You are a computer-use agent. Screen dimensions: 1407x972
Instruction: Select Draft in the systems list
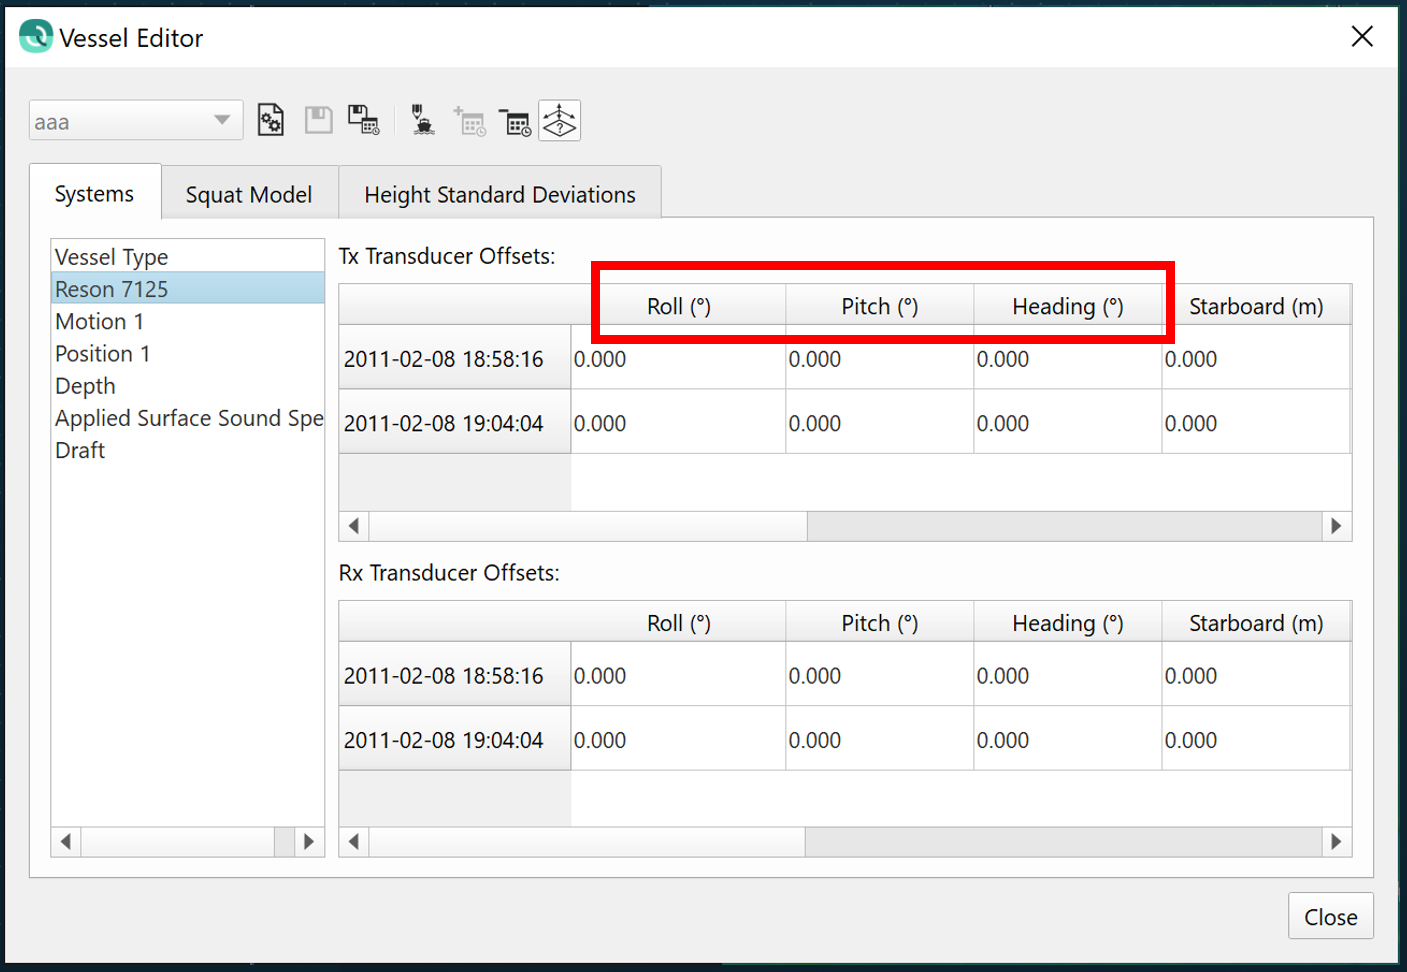click(80, 451)
